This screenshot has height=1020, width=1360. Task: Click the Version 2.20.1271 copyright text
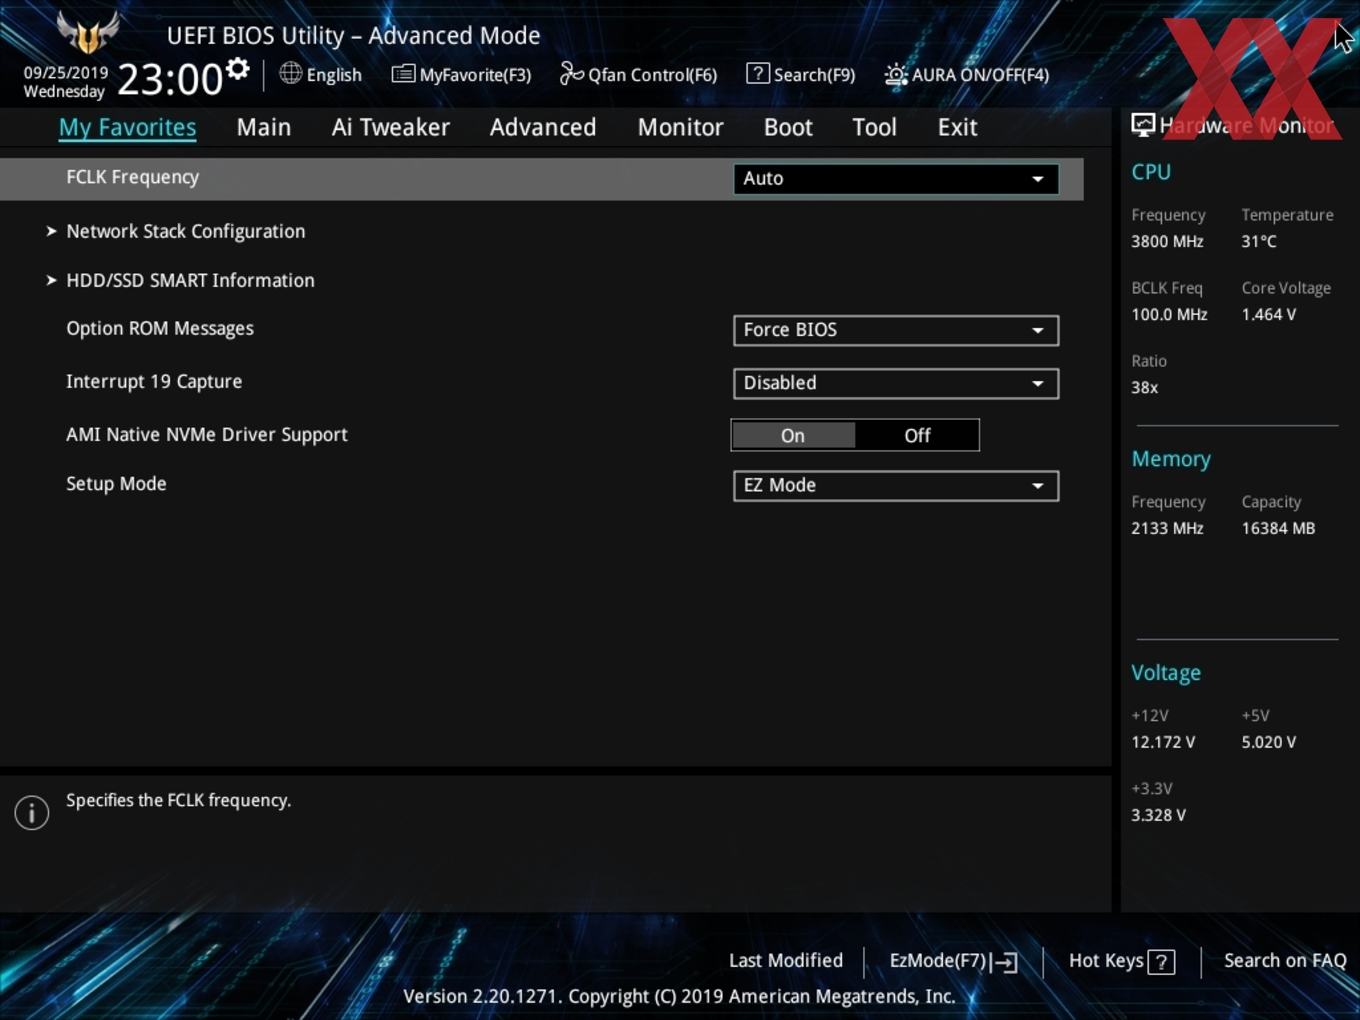pos(679,996)
